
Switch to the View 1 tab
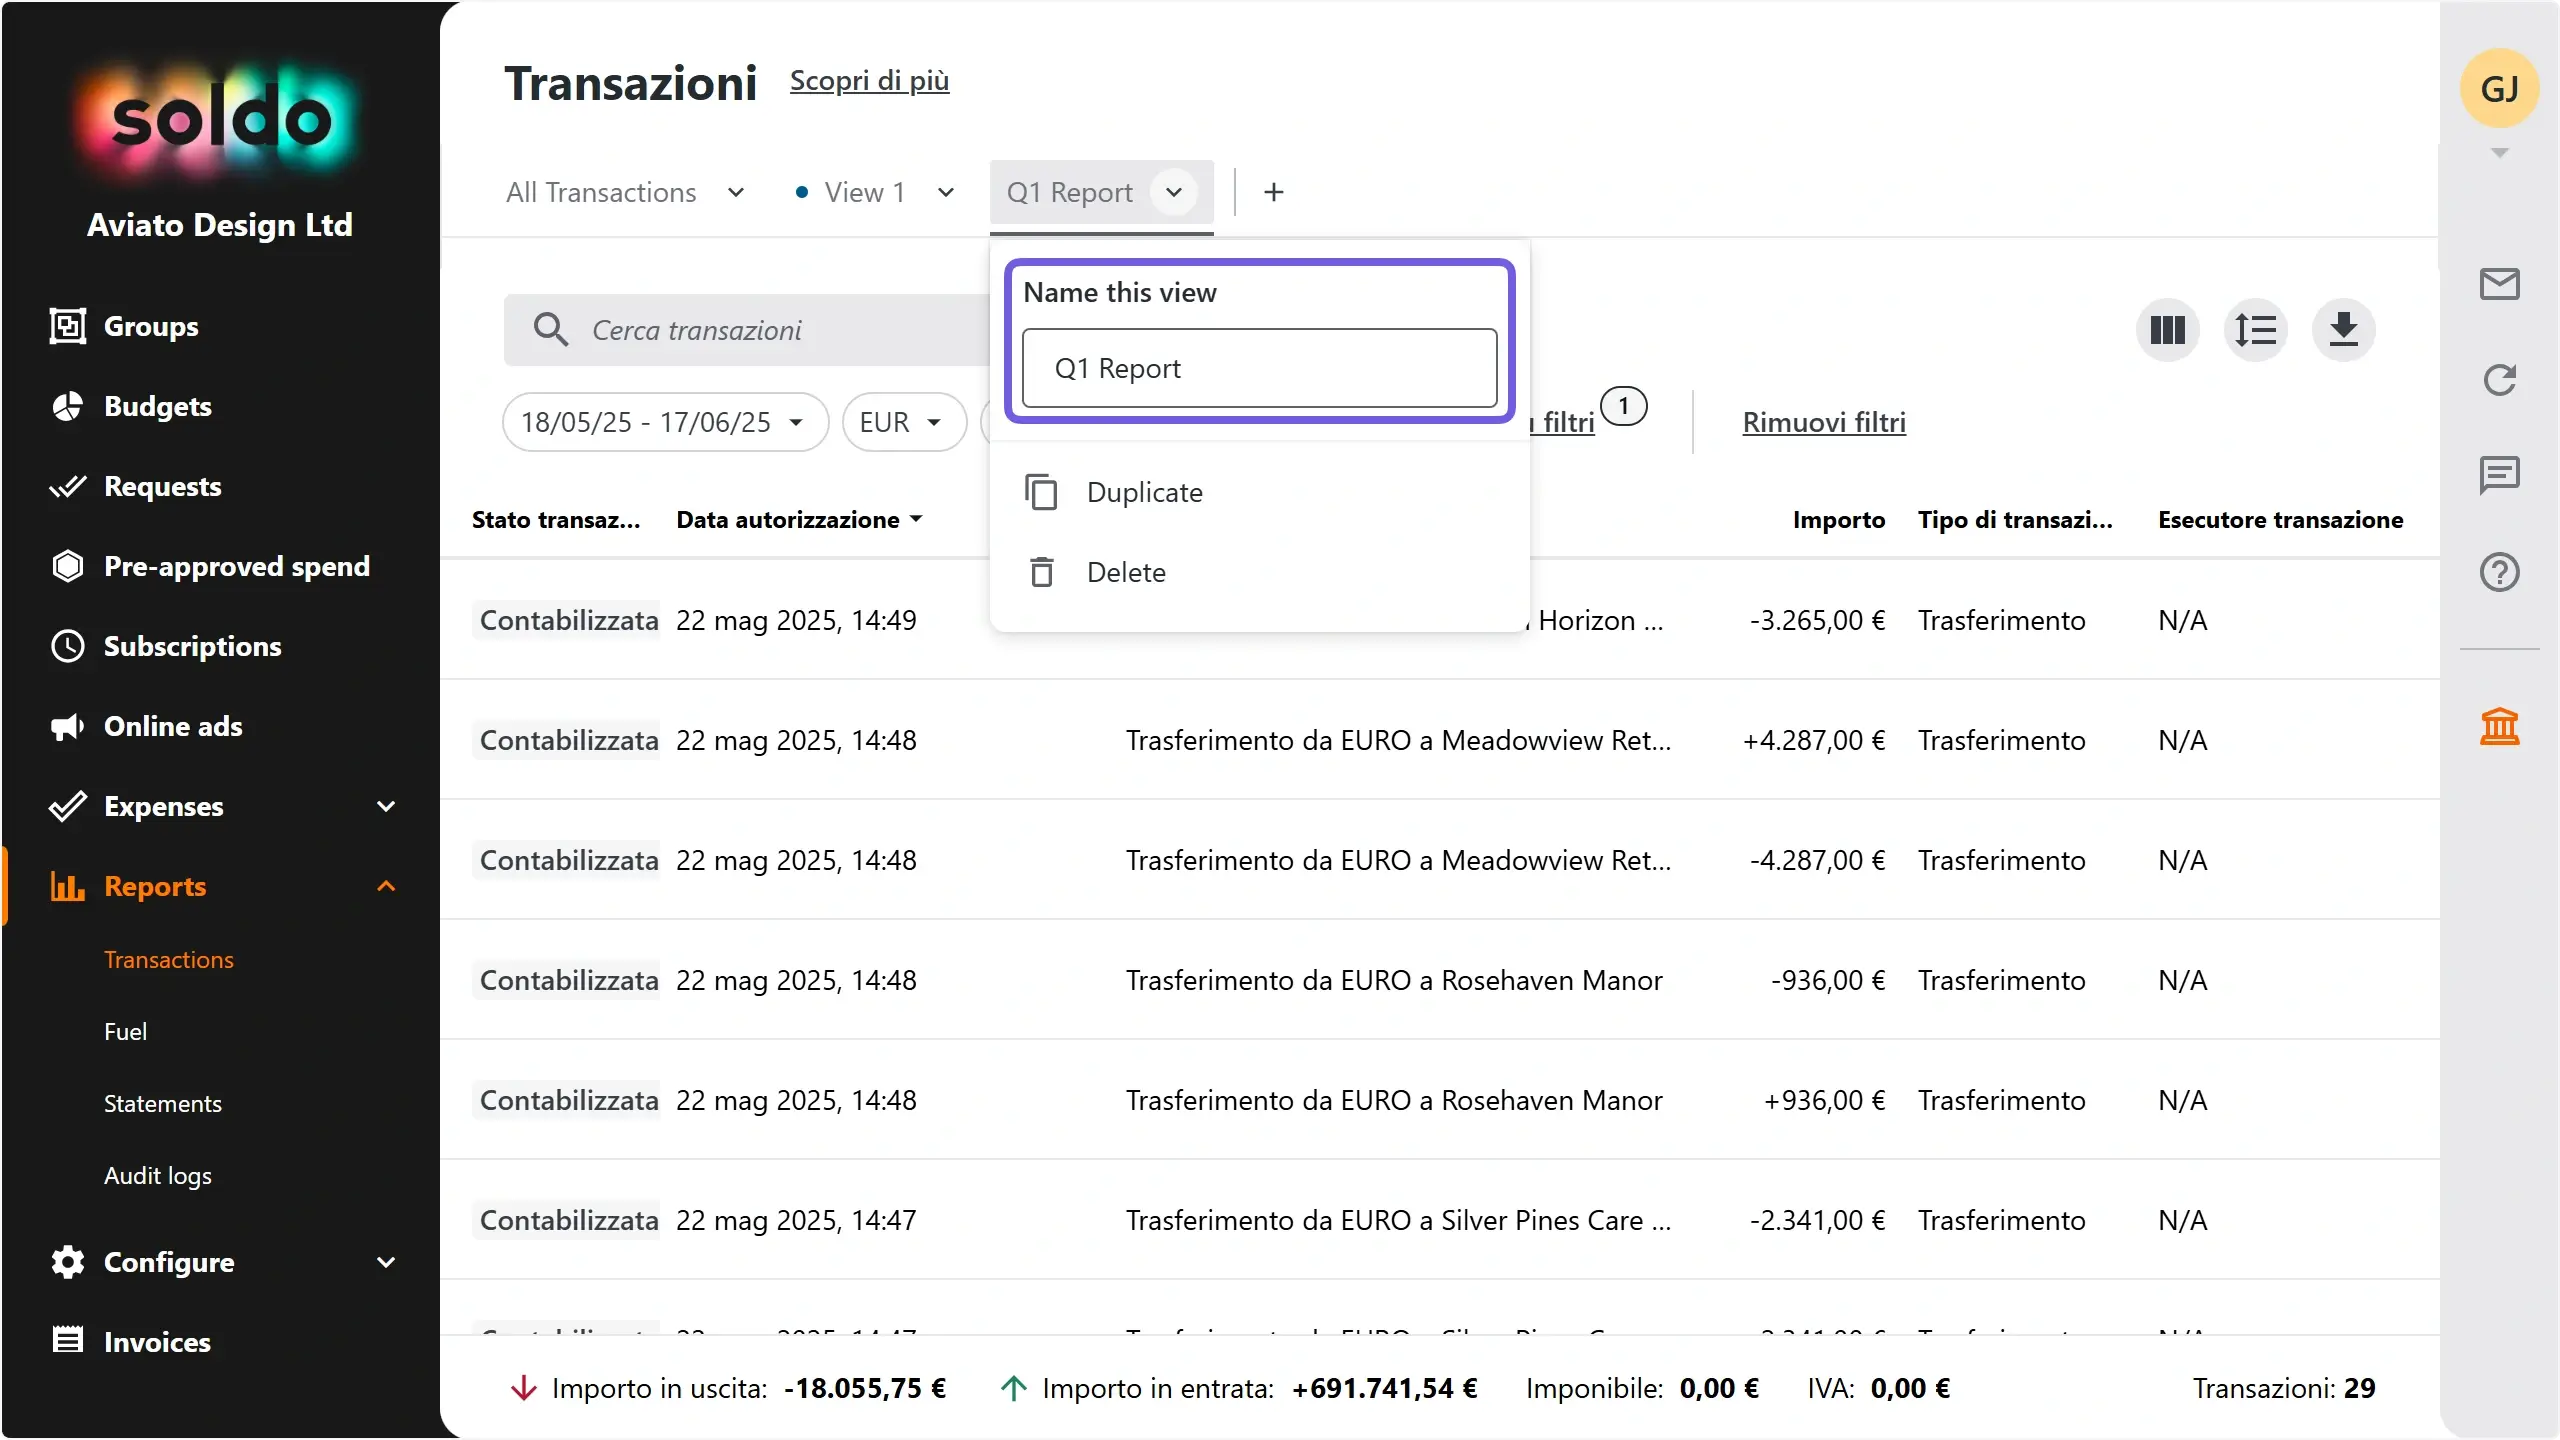tap(864, 192)
